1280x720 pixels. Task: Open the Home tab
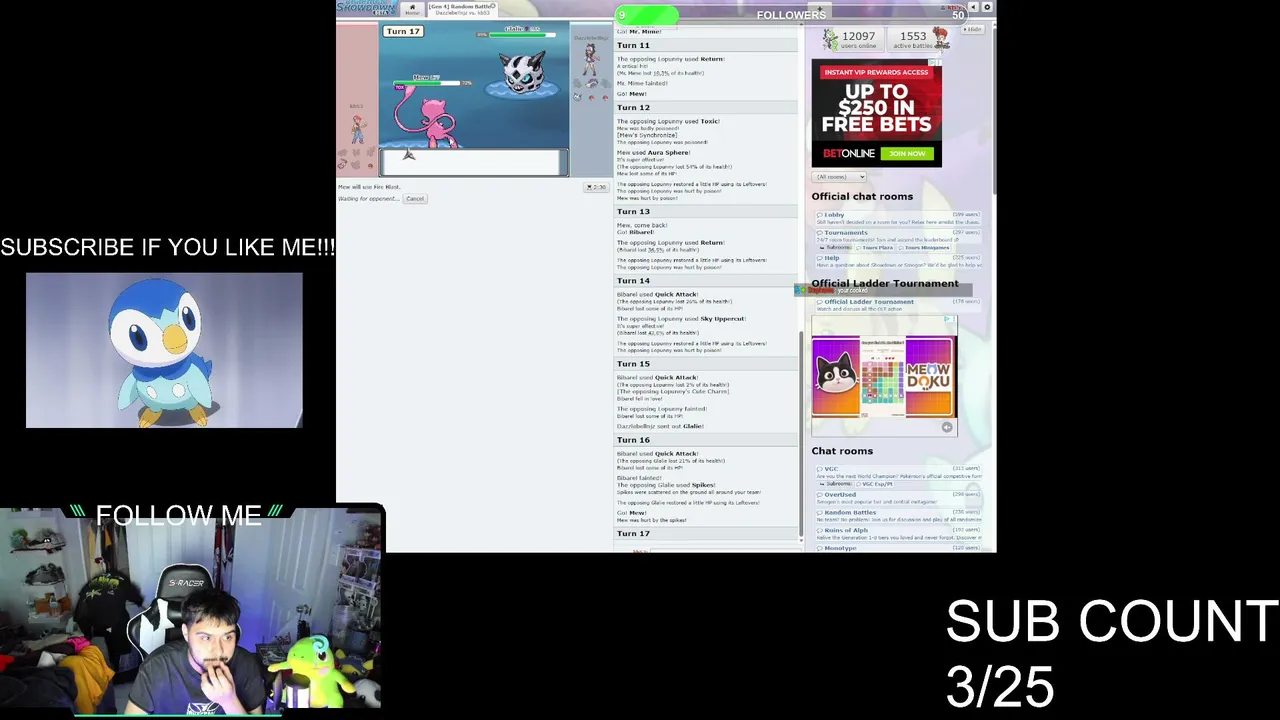[x=411, y=10]
